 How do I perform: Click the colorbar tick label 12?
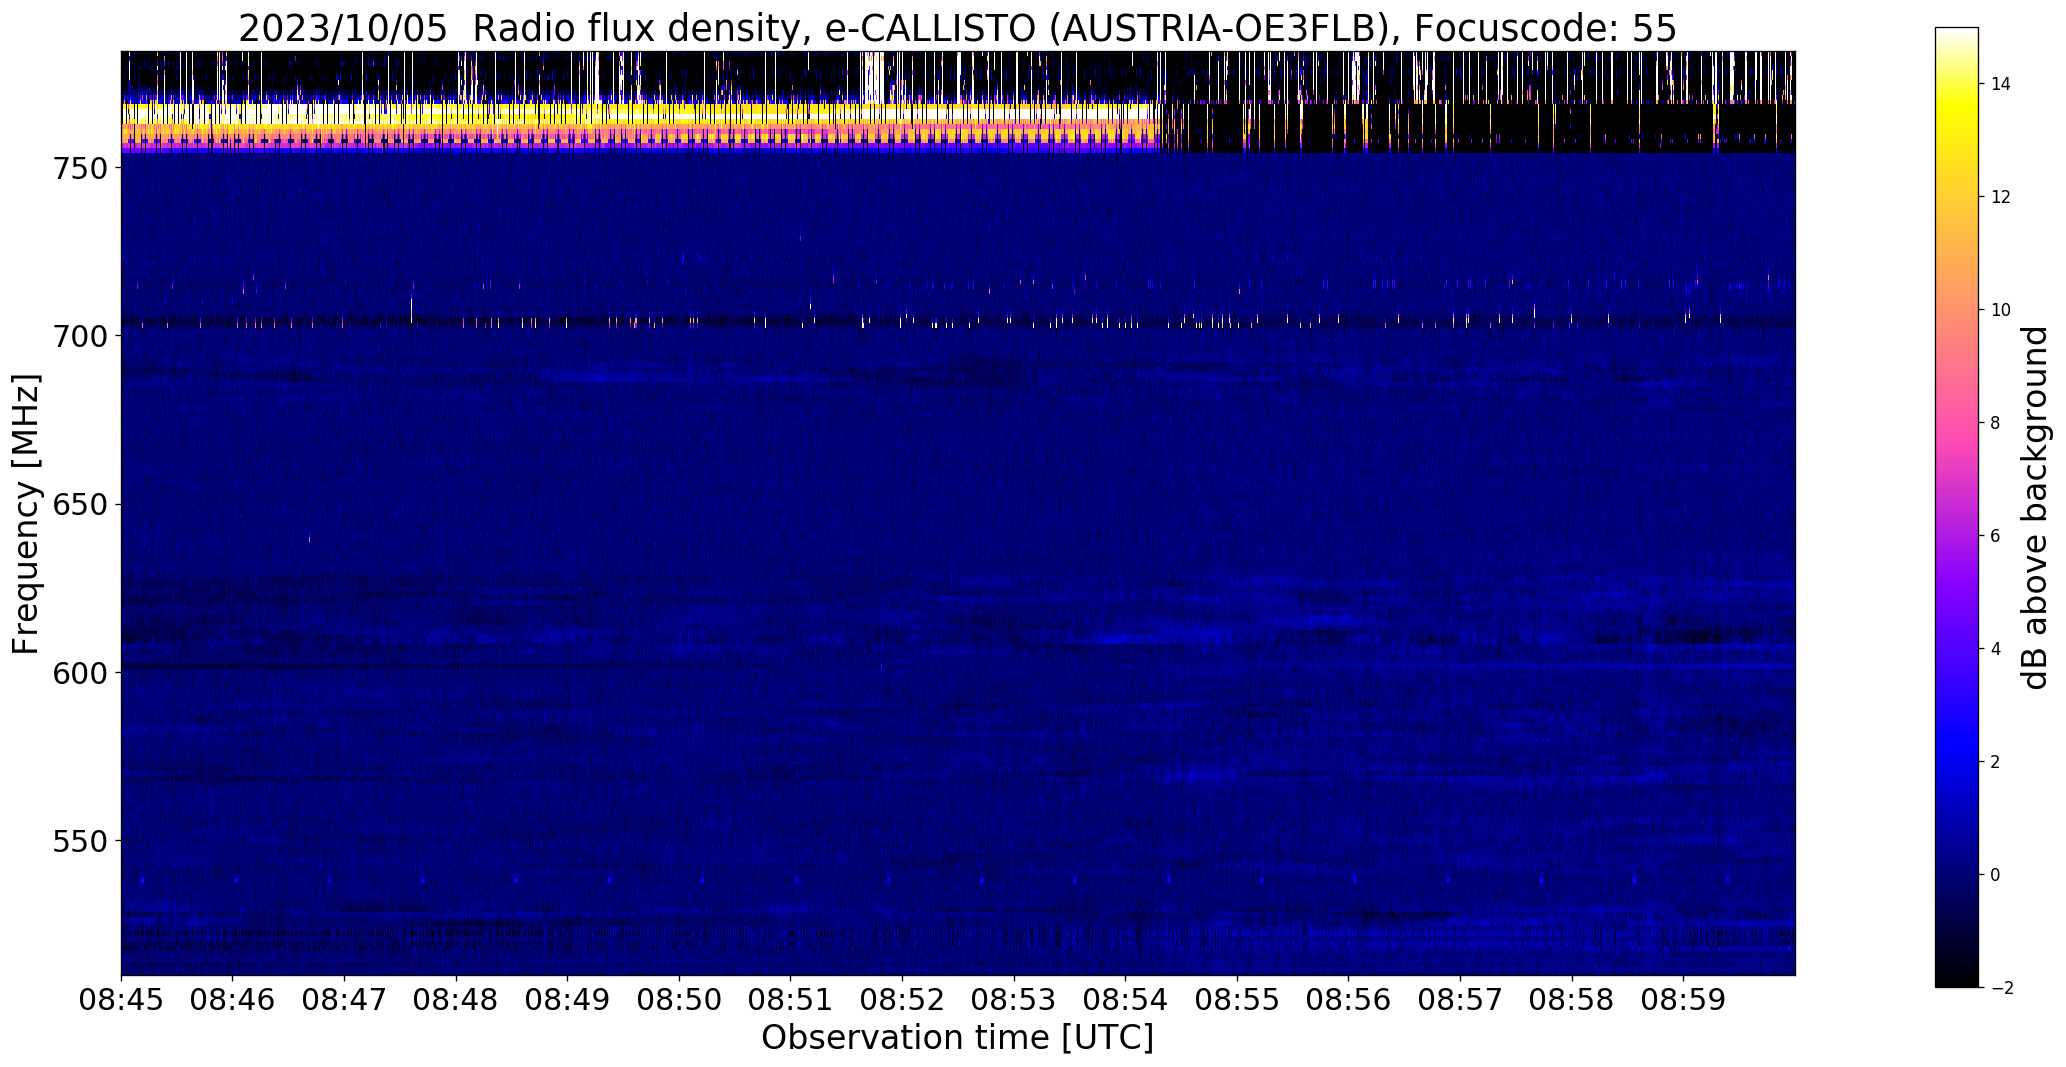click(2001, 197)
